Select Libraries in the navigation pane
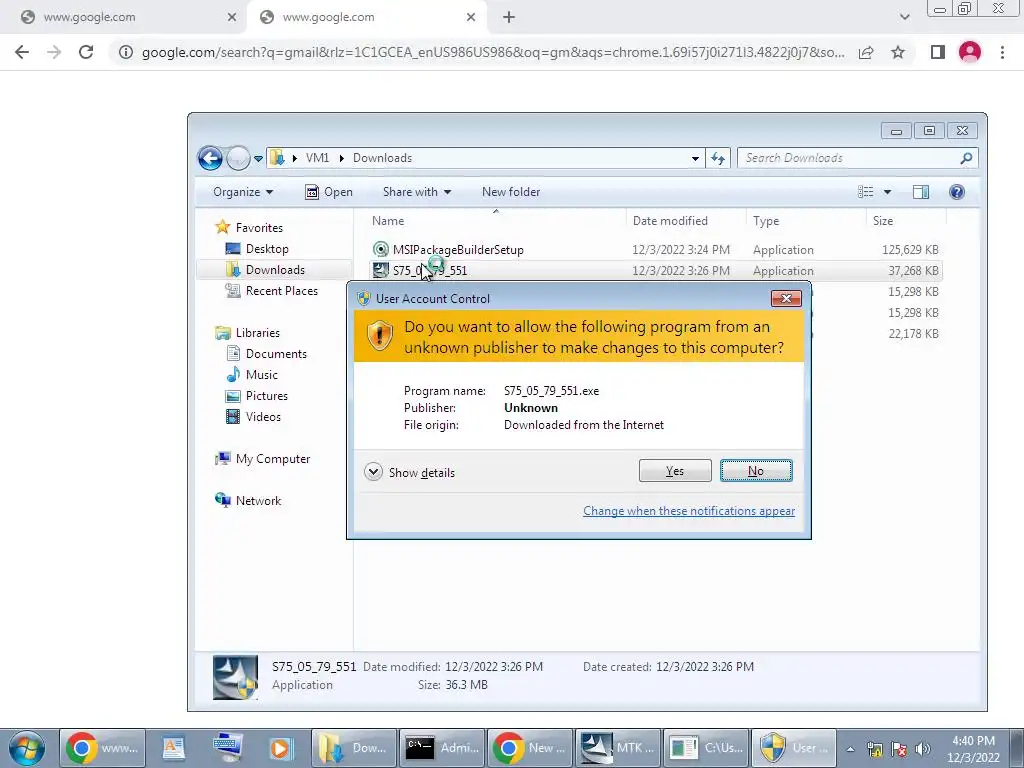 257,332
